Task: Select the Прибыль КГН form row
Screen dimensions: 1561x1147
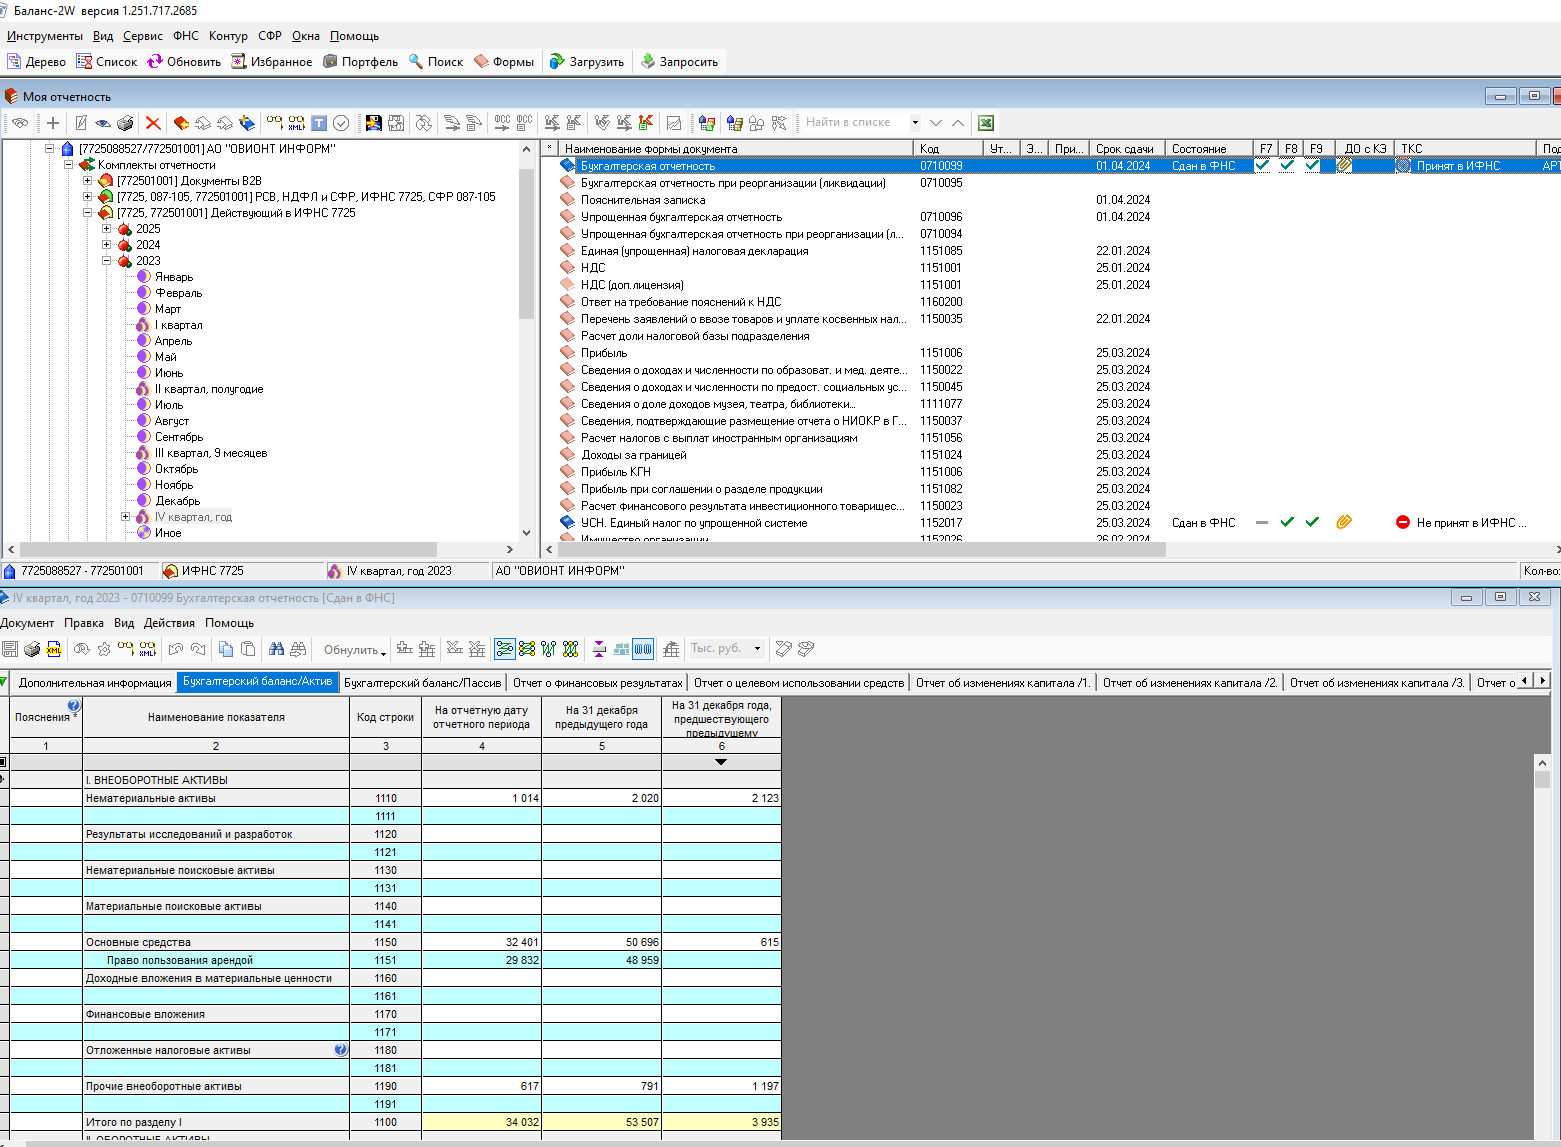Action: (x=616, y=472)
